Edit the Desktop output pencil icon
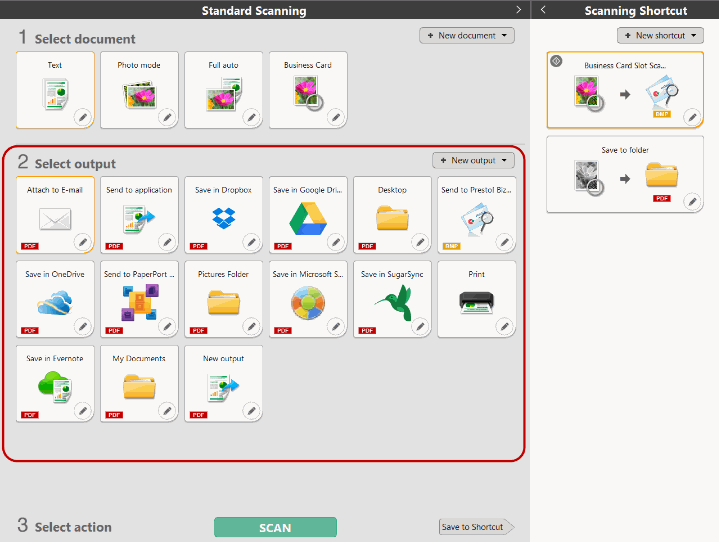Viewport: 719px width, 542px height. click(420, 243)
